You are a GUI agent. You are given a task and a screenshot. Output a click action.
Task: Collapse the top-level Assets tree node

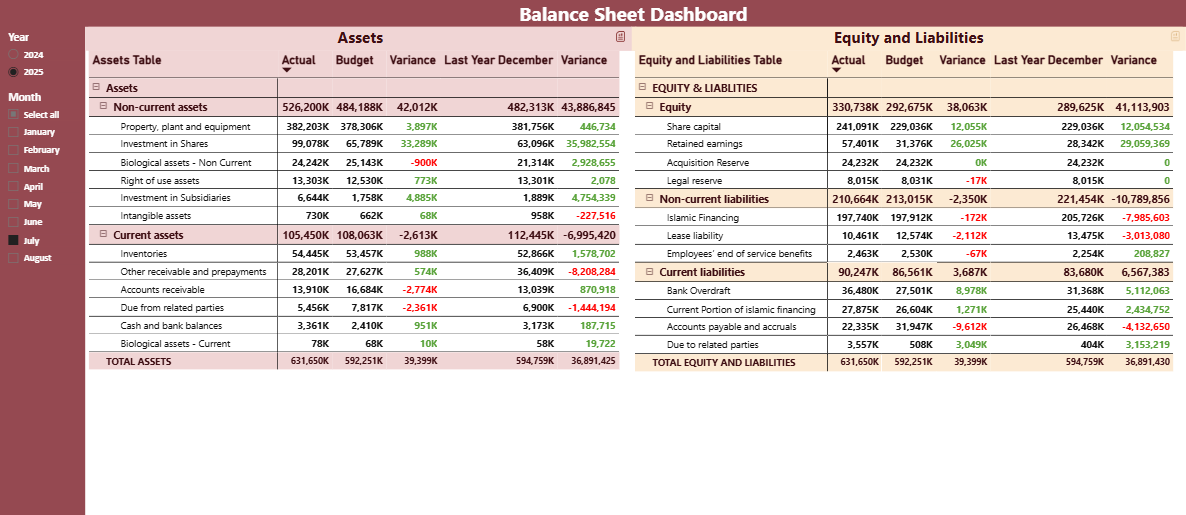(96, 88)
